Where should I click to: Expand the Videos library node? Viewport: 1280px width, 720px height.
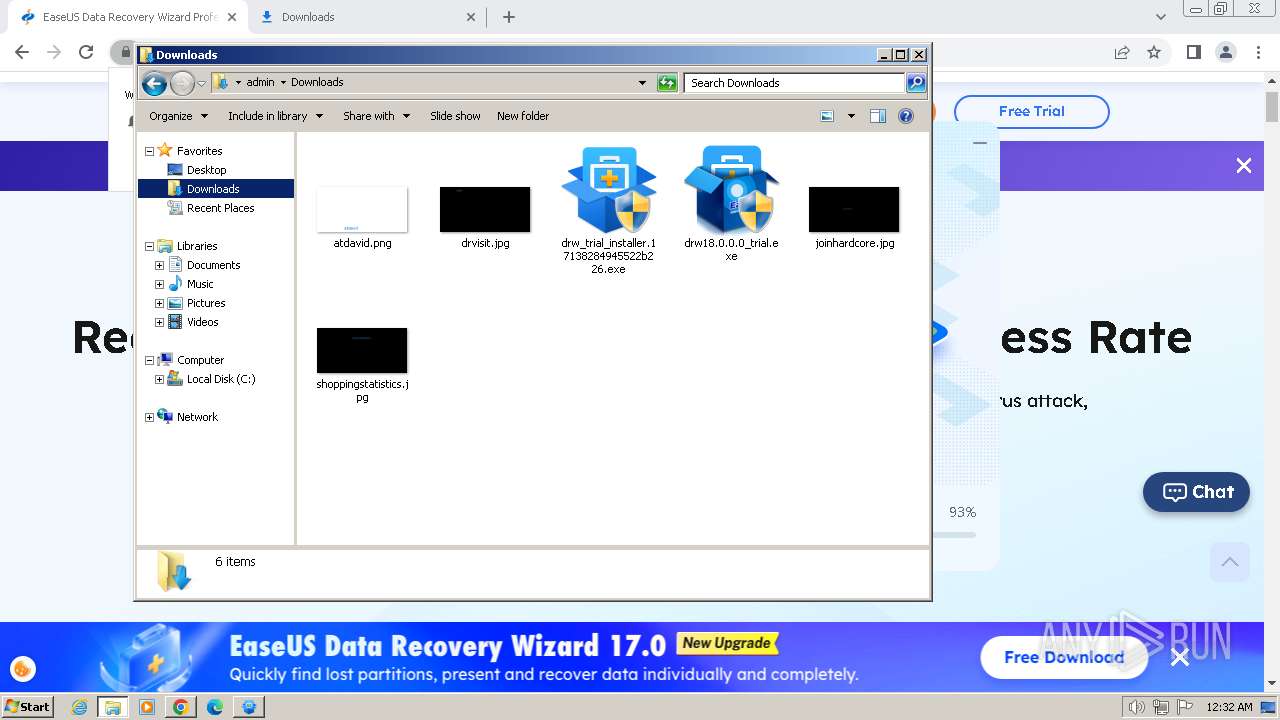pyautogui.click(x=159, y=322)
